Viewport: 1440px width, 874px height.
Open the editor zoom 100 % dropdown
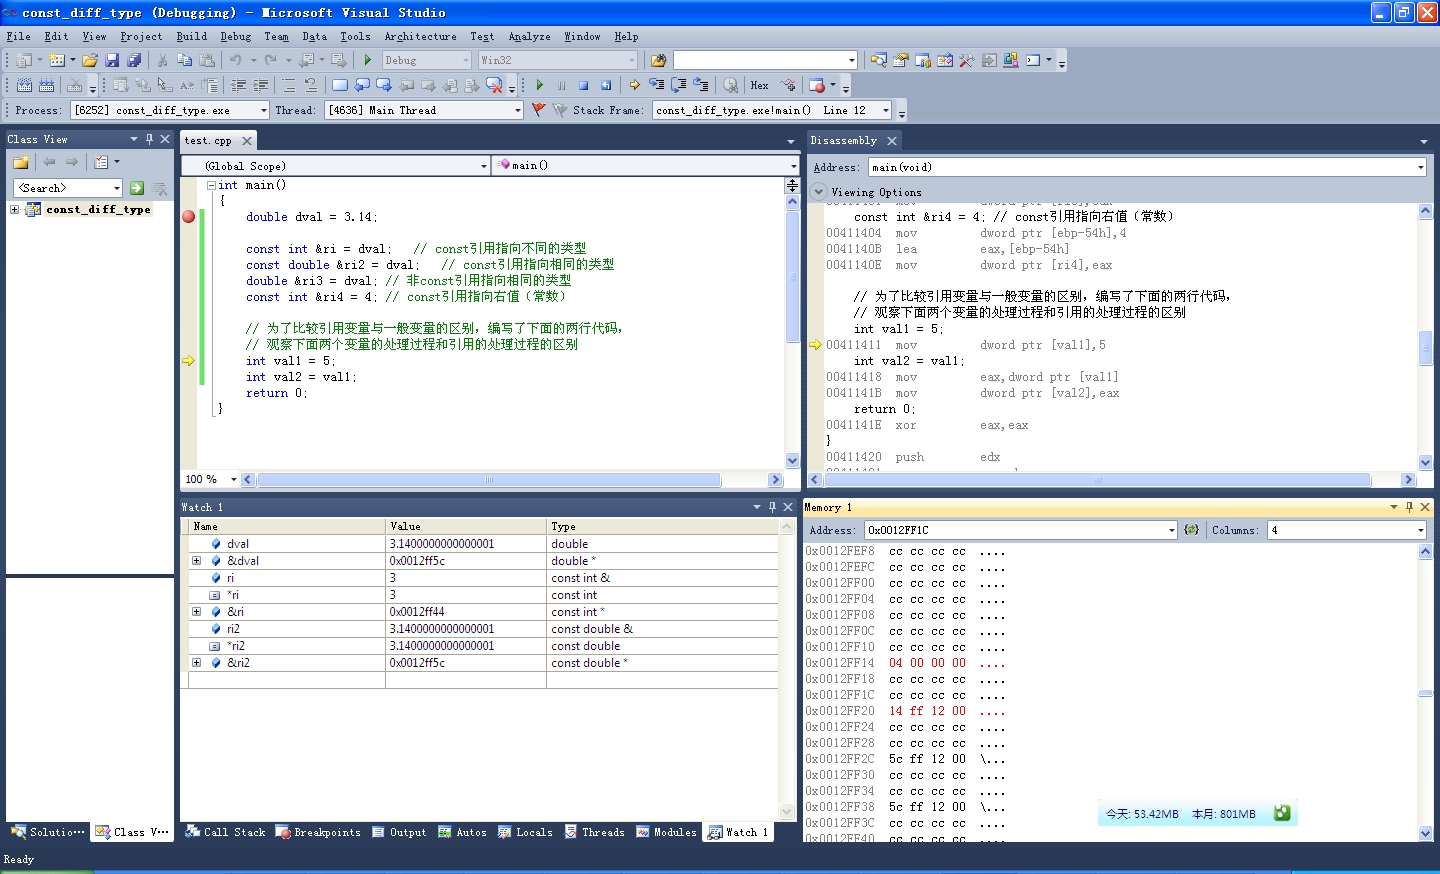(x=234, y=479)
